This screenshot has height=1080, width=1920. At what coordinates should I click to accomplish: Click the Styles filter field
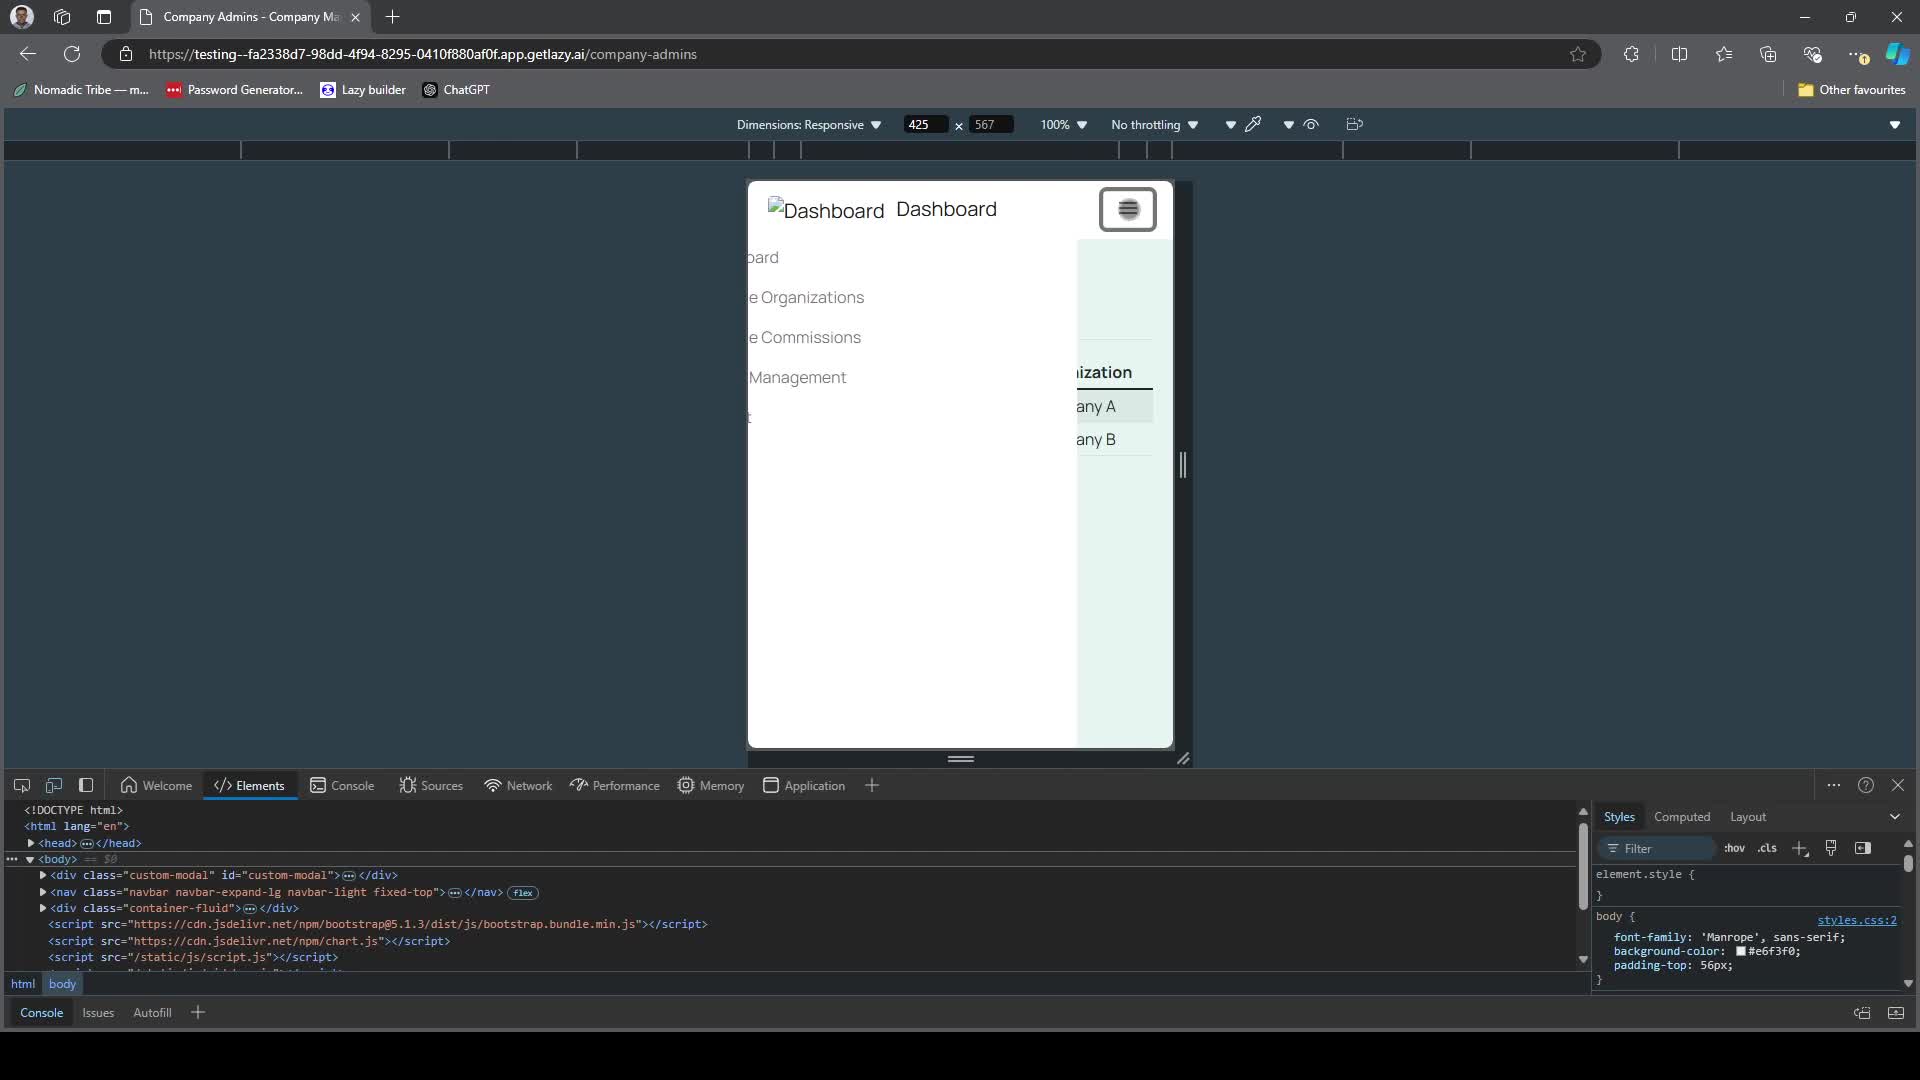point(1658,848)
